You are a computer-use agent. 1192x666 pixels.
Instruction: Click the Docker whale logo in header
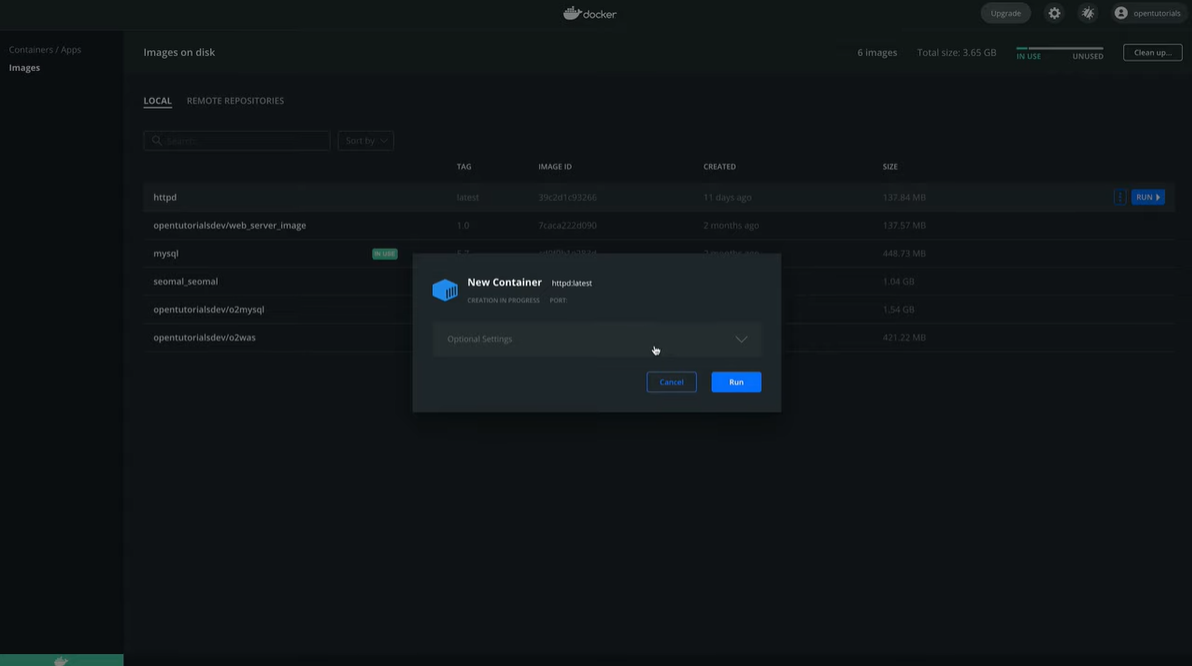[x=590, y=13]
